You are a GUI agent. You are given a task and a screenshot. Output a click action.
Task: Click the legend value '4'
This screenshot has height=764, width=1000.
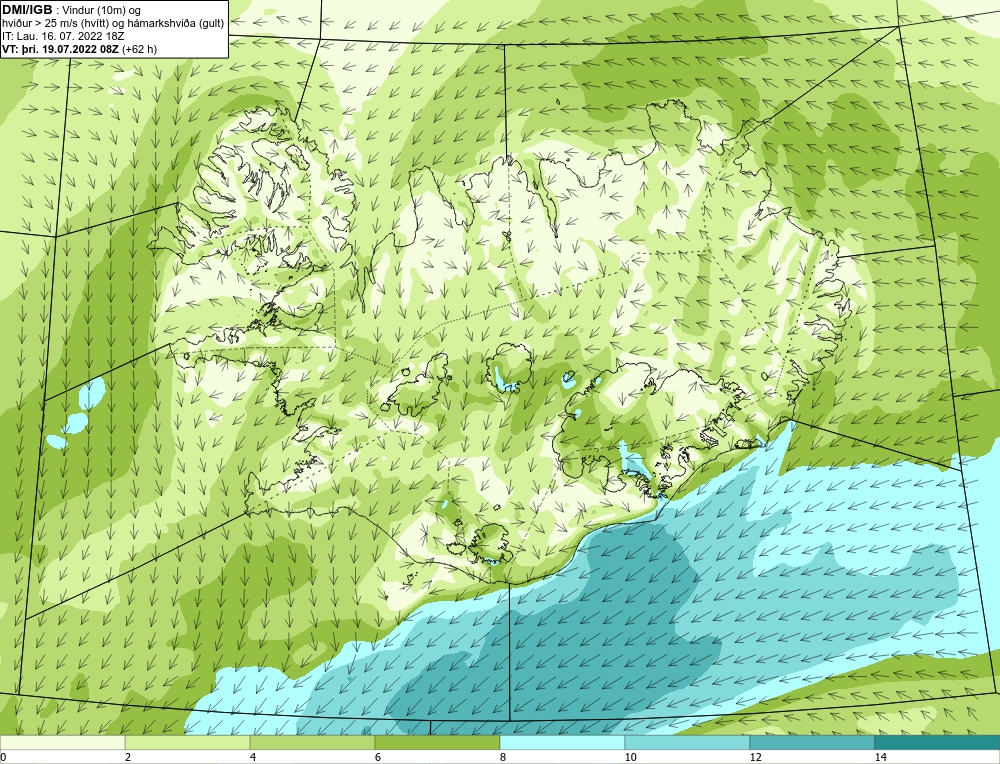point(253,757)
